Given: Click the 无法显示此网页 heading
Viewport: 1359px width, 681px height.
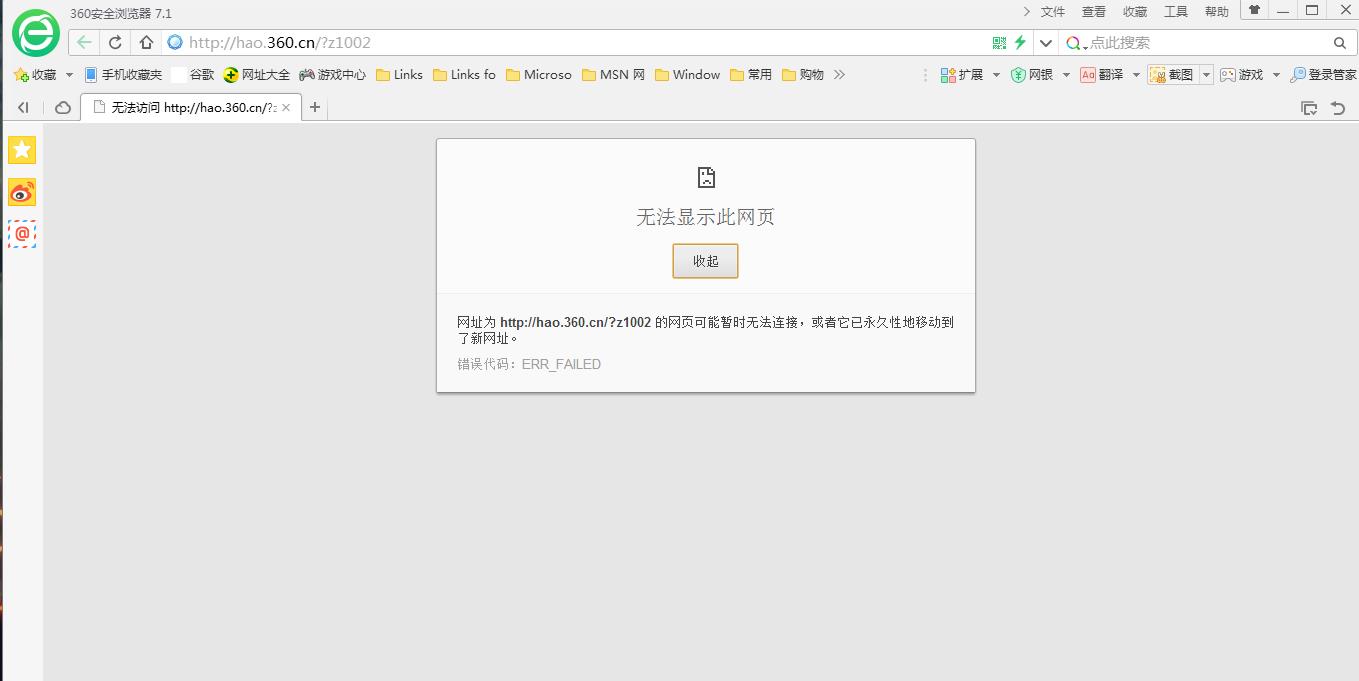Looking at the screenshot, I should click(x=706, y=217).
